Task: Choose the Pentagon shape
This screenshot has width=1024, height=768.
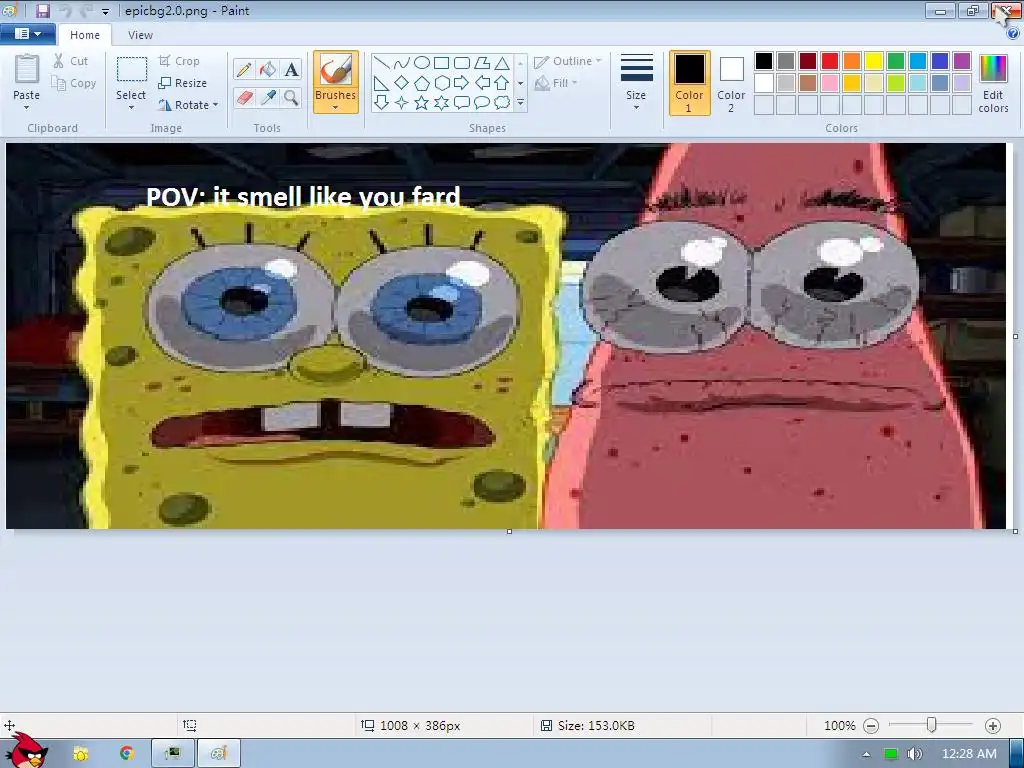Action: click(422, 83)
